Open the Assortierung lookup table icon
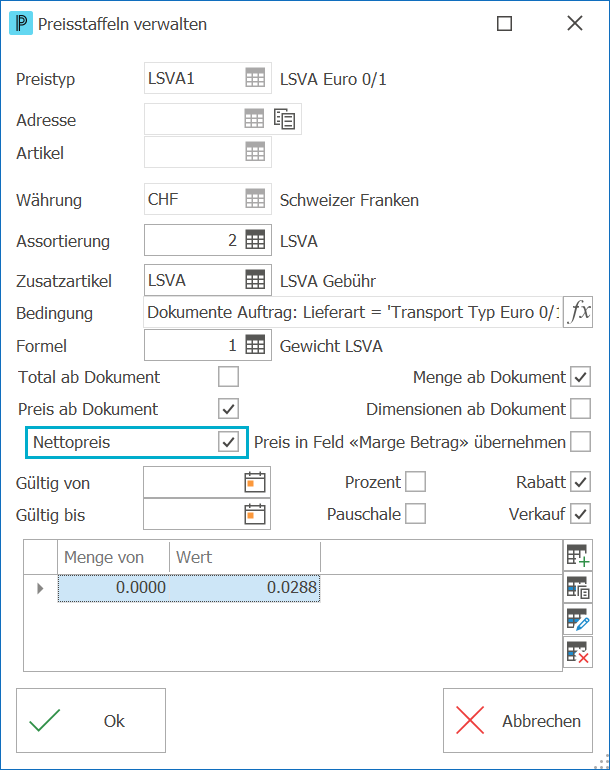 pyautogui.click(x=255, y=240)
